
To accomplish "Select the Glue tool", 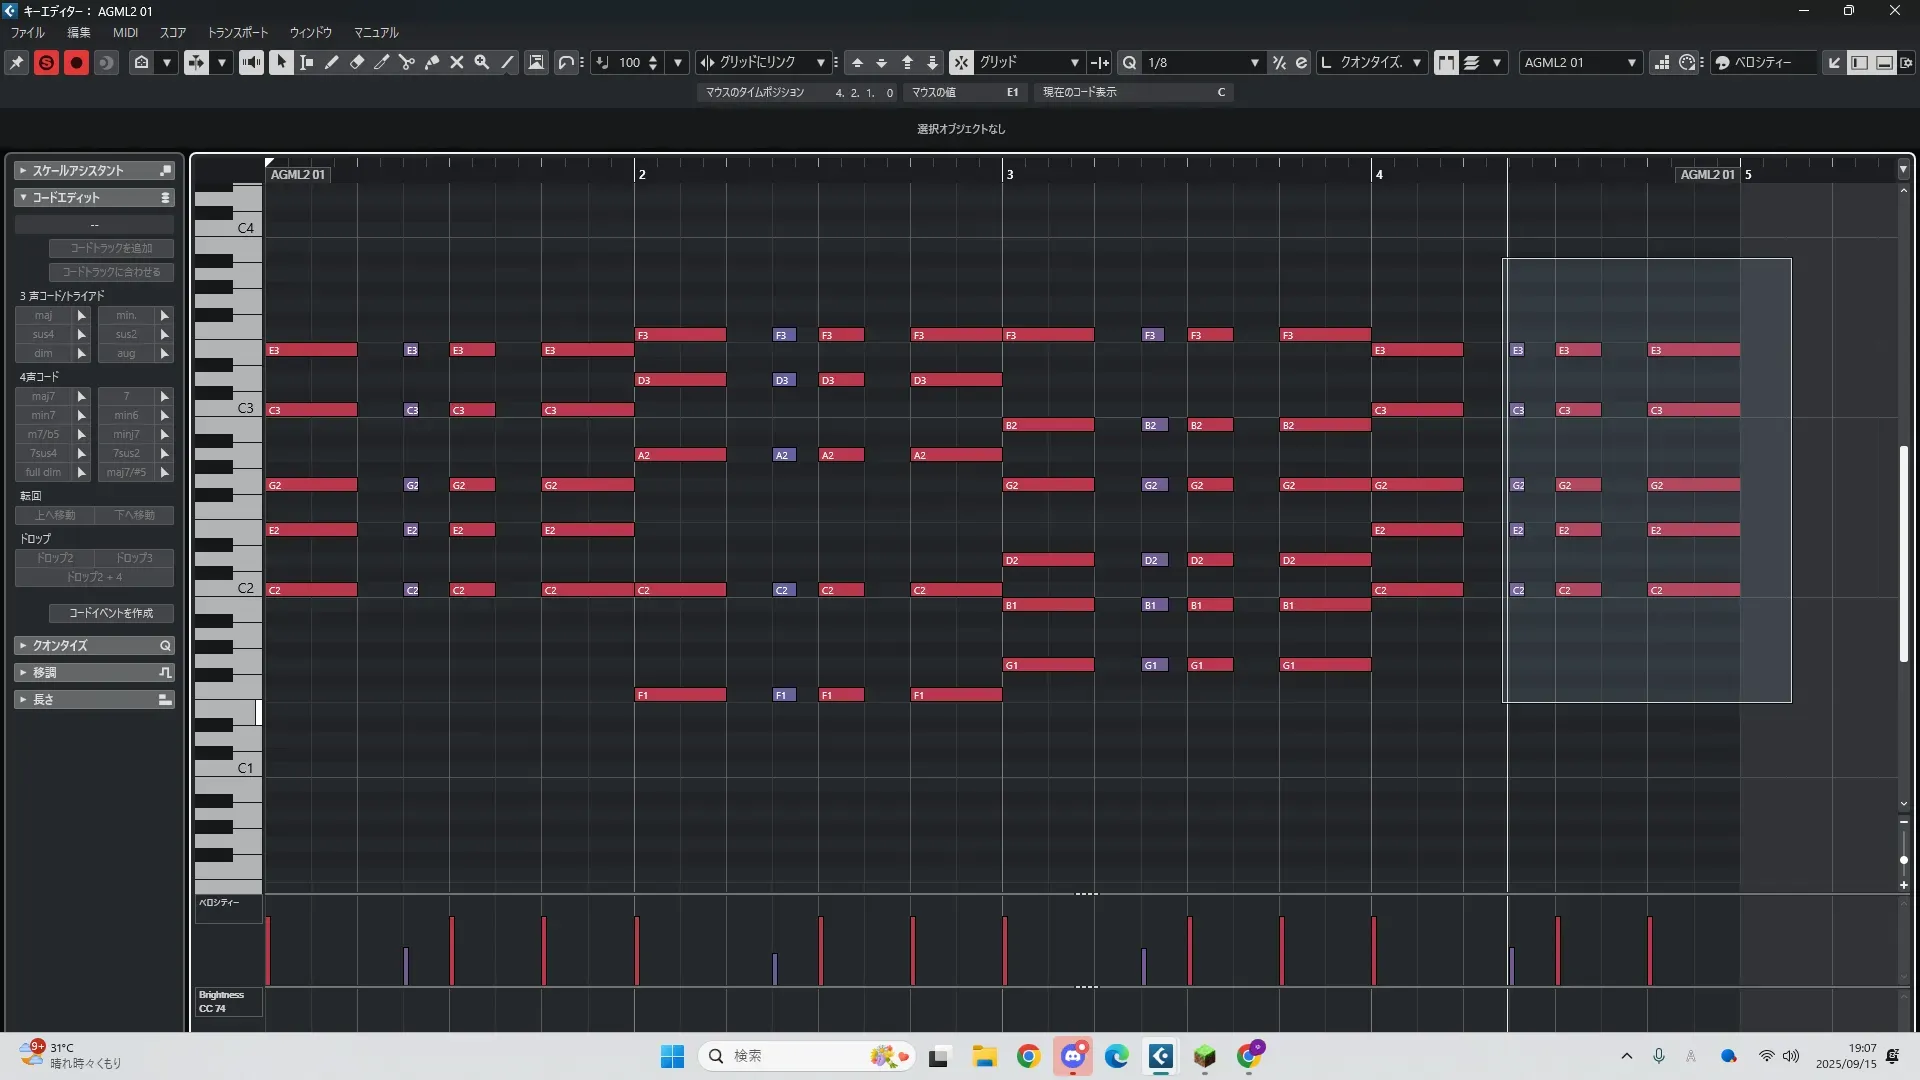I will pos(432,62).
